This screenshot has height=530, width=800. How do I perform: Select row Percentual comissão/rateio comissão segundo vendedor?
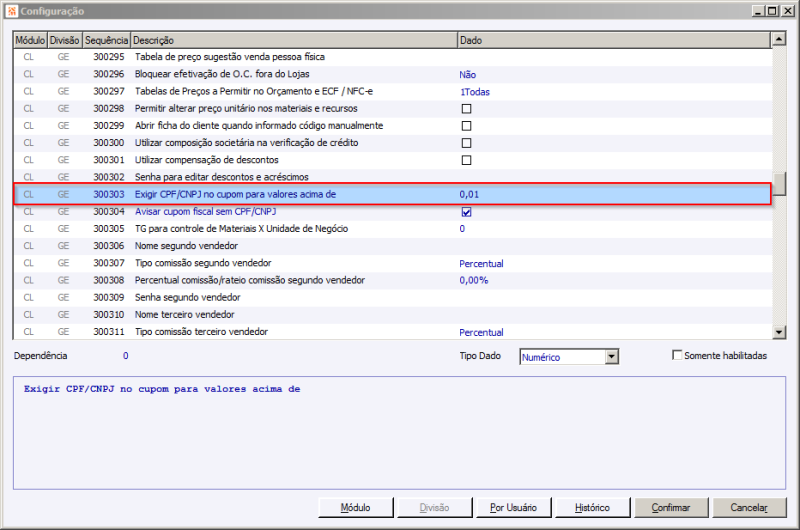tap(392, 281)
